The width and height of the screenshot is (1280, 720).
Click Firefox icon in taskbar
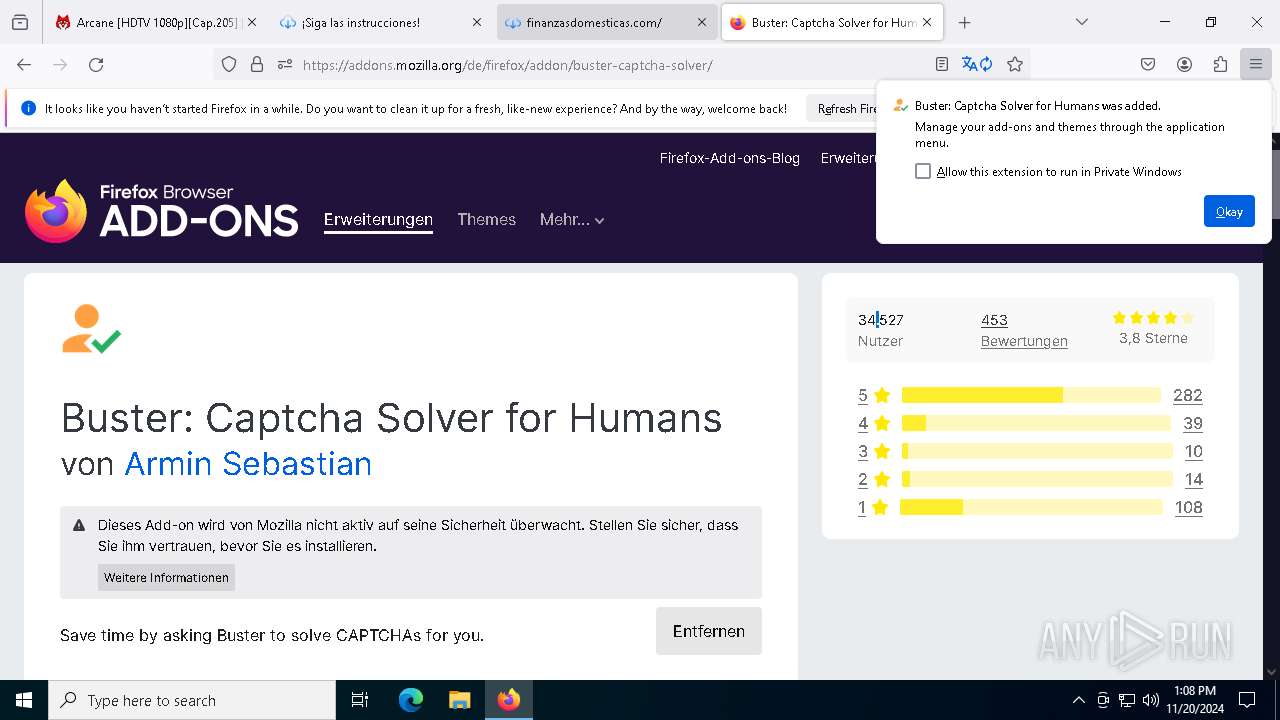point(509,700)
